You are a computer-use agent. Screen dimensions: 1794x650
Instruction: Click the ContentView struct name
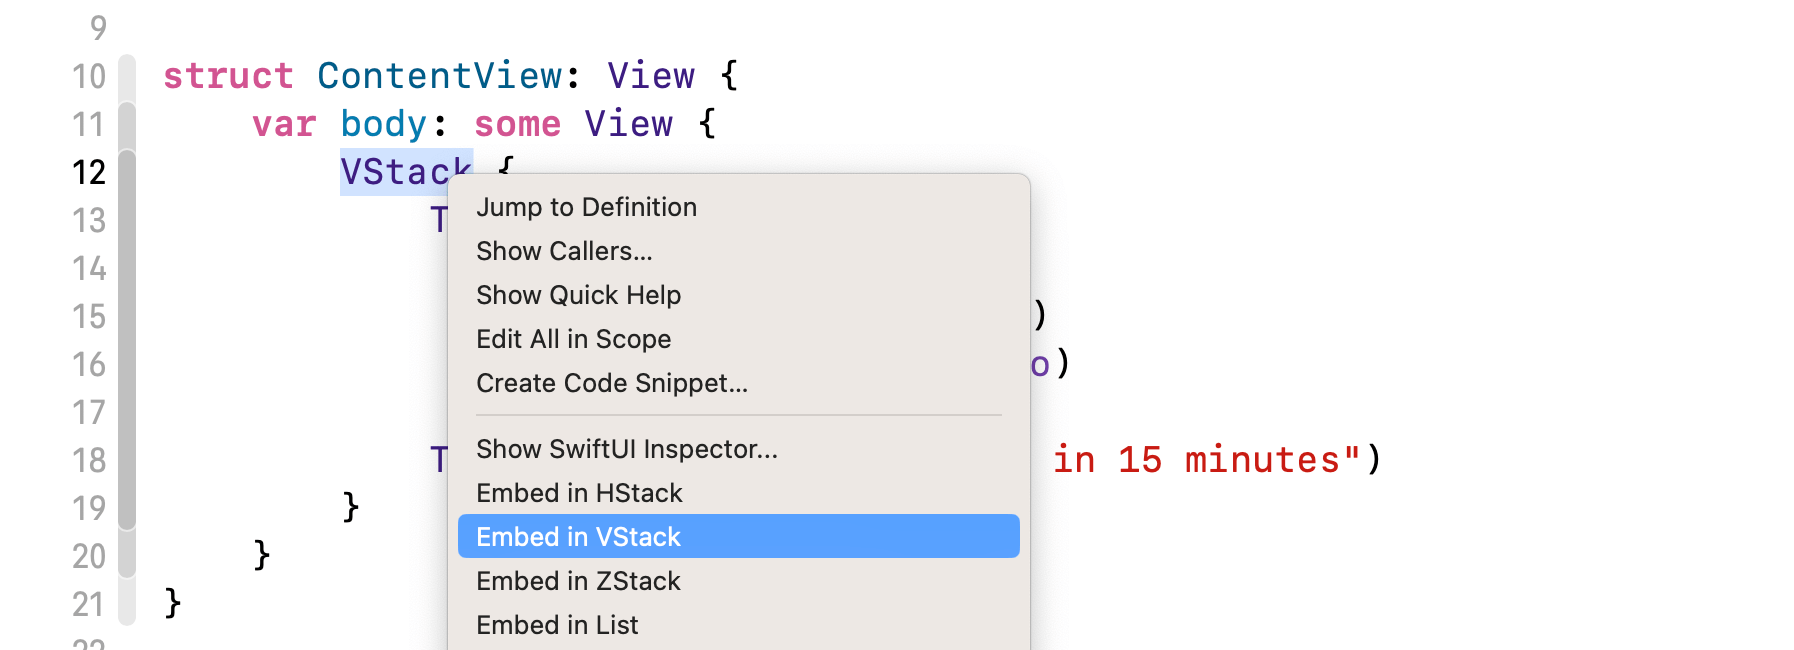(x=440, y=76)
